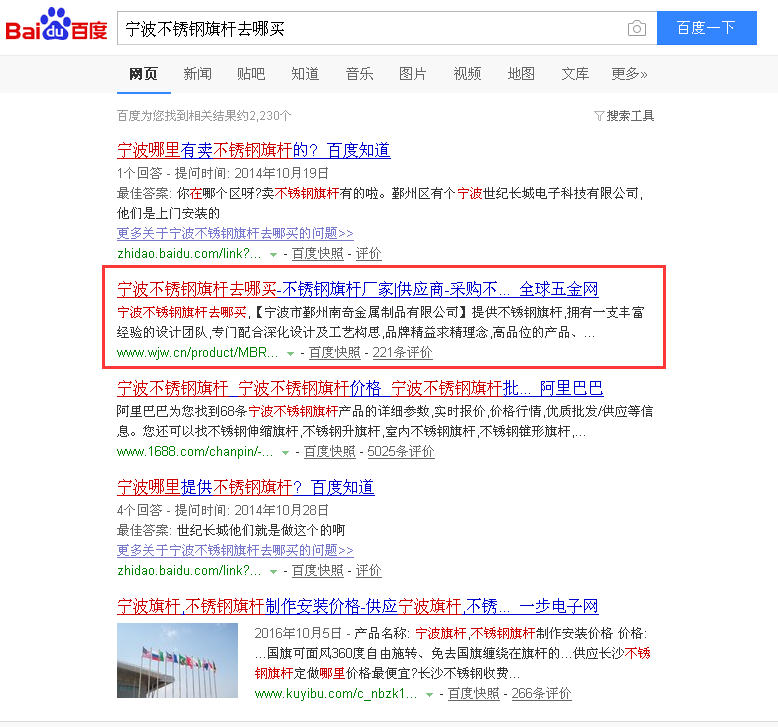Click the Baidu logo
The image size is (778, 727).
click(x=56, y=25)
